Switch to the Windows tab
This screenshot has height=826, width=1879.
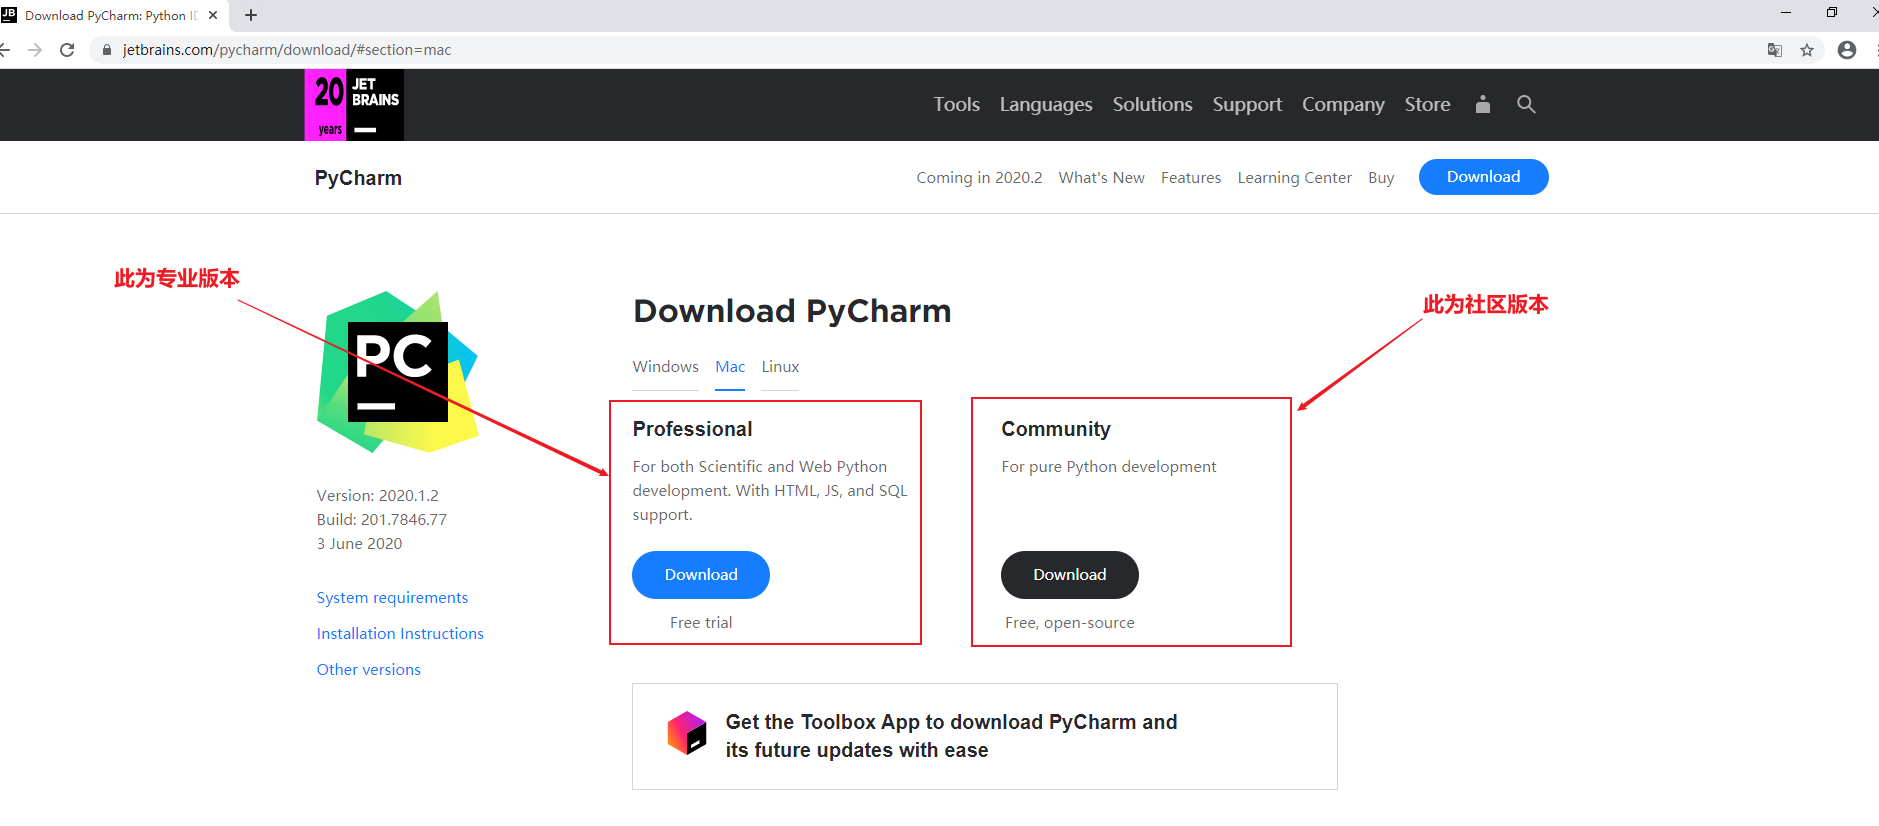coord(665,367)
